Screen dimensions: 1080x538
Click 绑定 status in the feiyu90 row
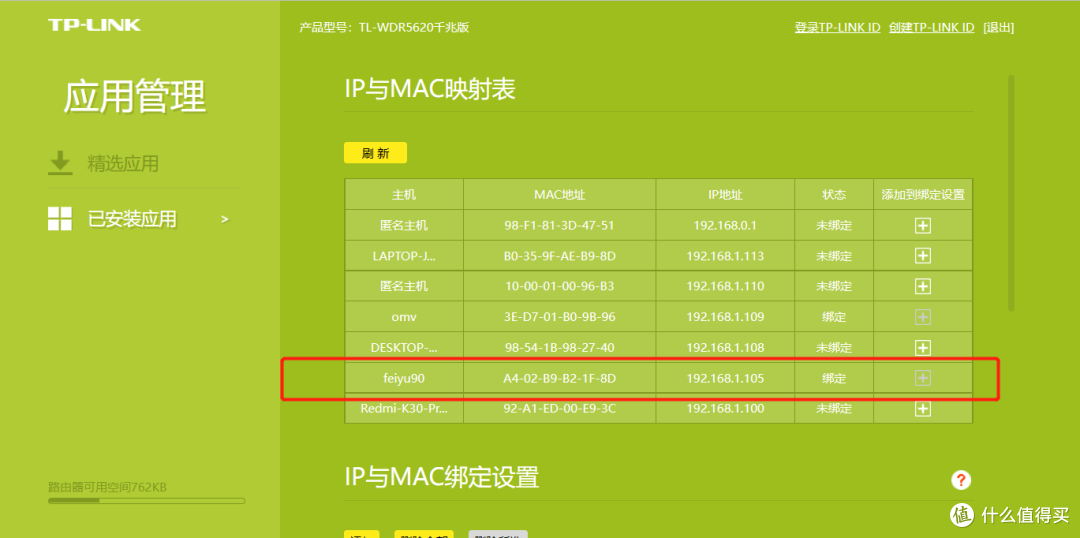click(x=834, y=378)
